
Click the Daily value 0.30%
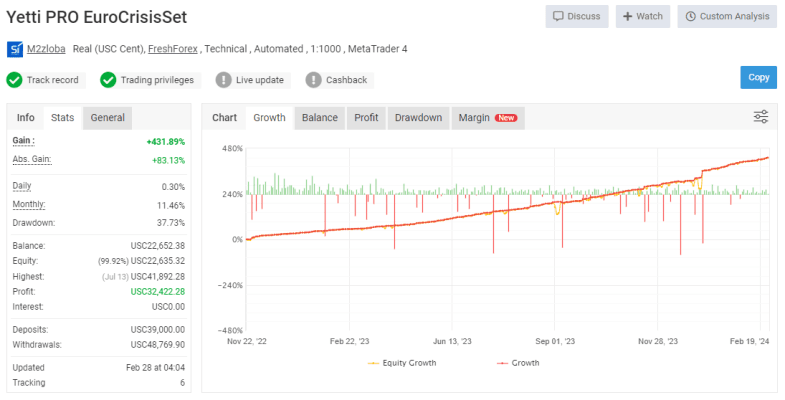[x=173, y=187]
